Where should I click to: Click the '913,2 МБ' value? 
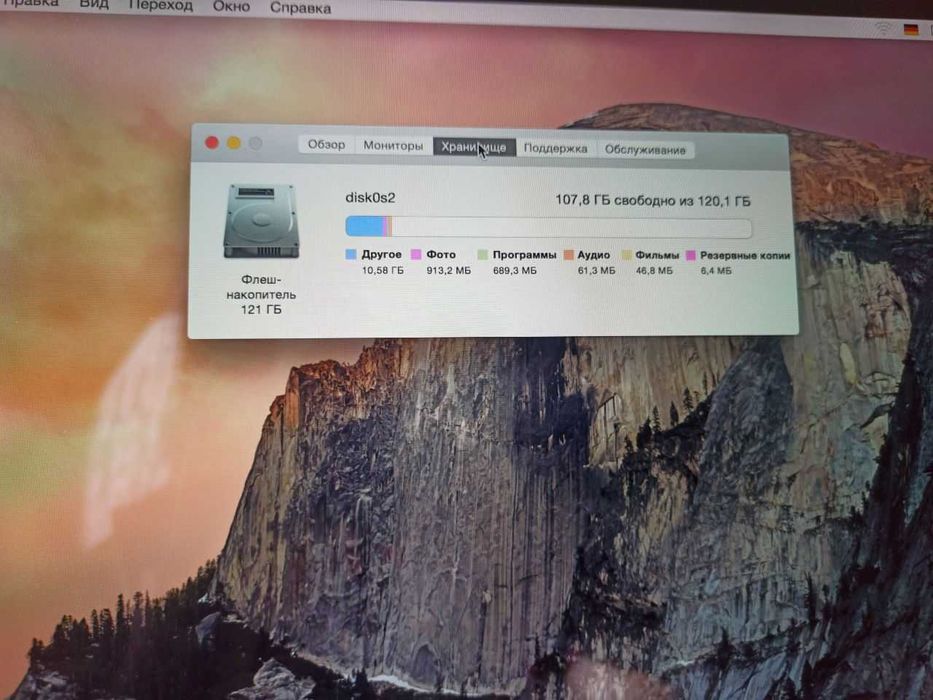[449, 270]
